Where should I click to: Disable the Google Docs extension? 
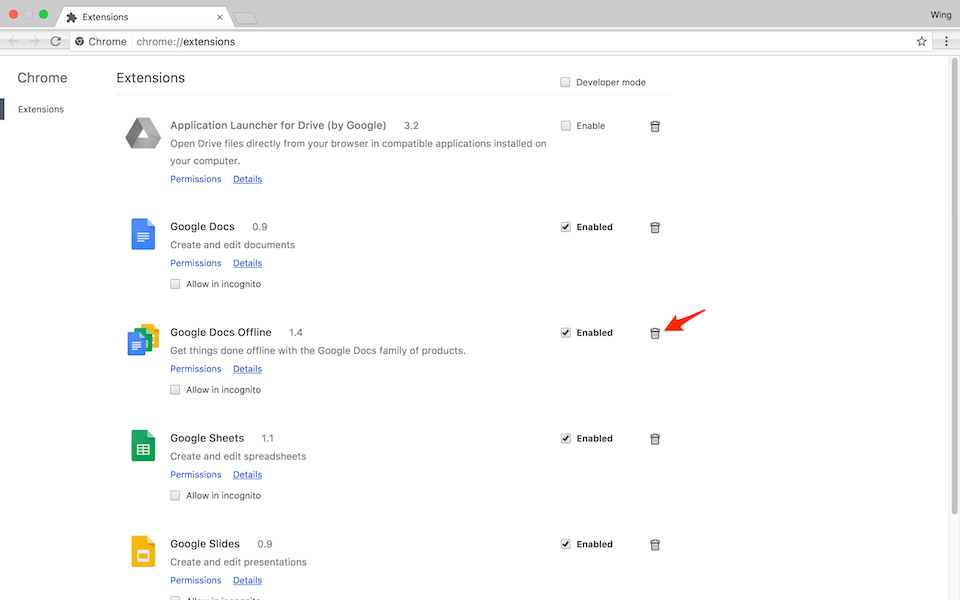(x=566, y=227)
